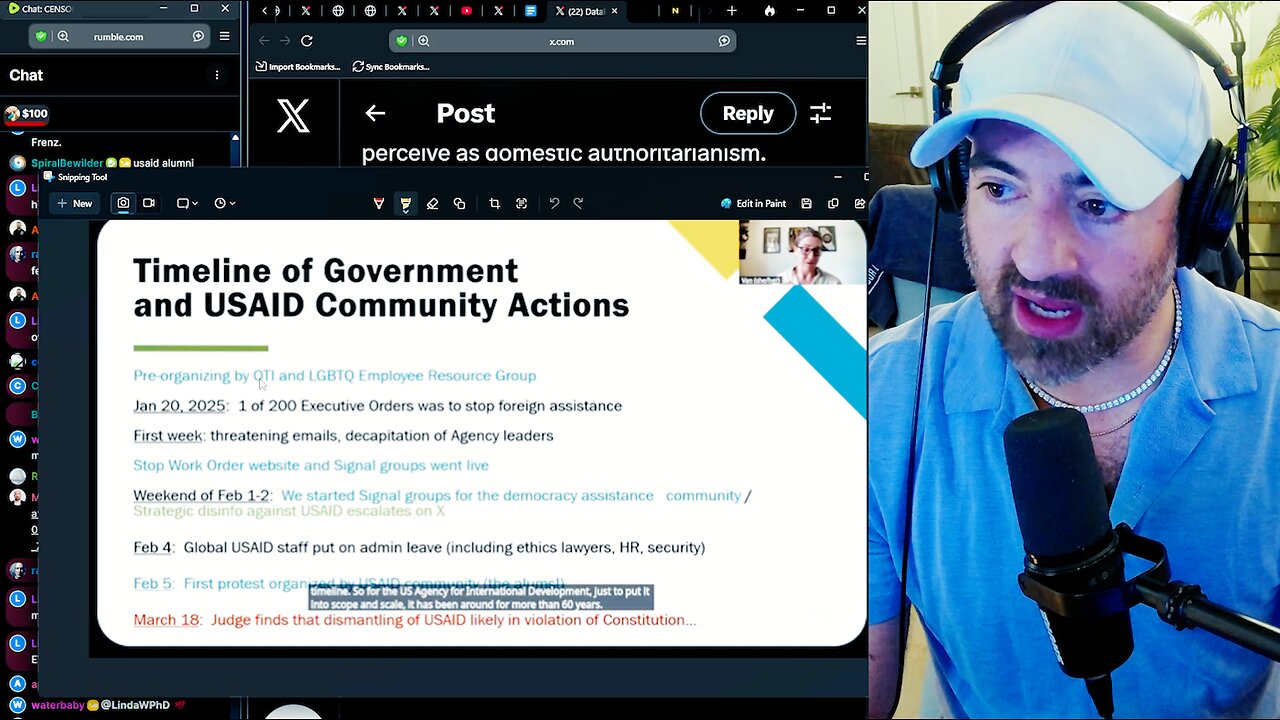Image resolution: width=1280 pixels, height=720 pixels.
Task: Click the SpiralBewilder username in chat
Action: coord(65,163)
